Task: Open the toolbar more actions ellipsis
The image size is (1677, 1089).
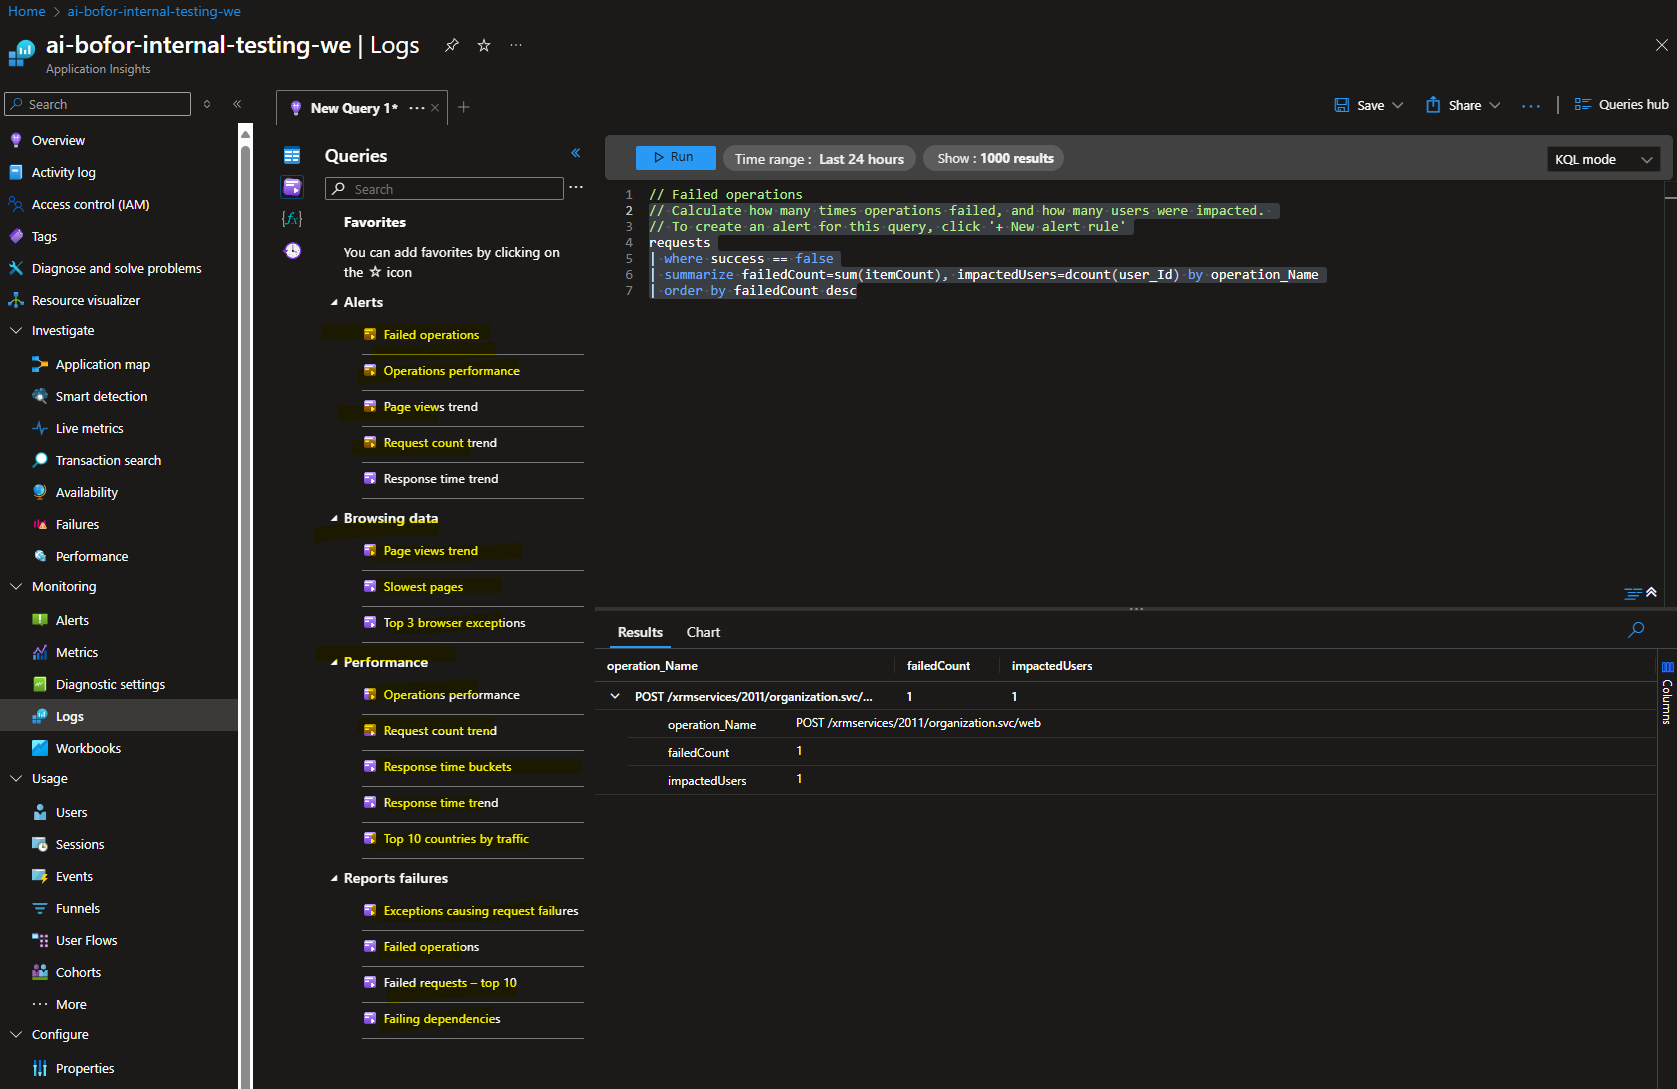Action: (1531, 105)
